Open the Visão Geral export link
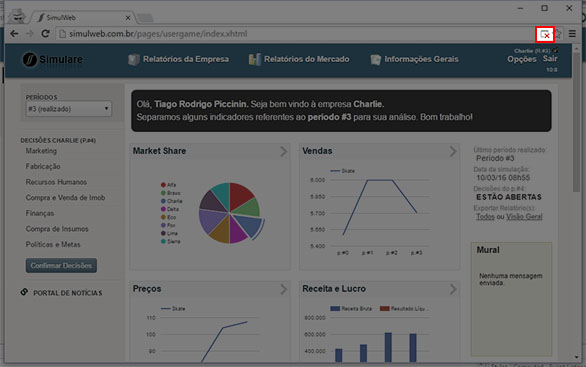Screen dimensions: 586x367 [524, 217]
